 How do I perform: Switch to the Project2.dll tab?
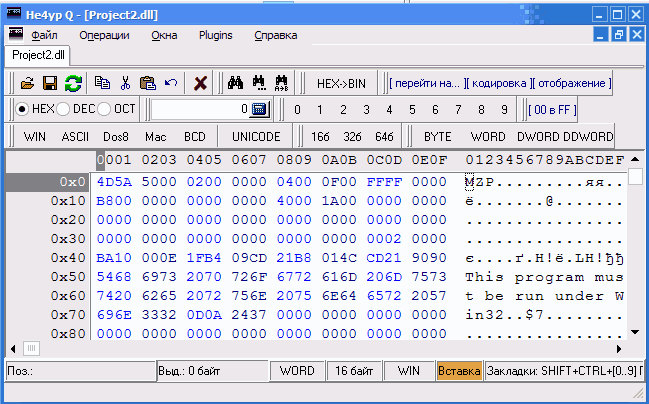[x=38, y=55]
